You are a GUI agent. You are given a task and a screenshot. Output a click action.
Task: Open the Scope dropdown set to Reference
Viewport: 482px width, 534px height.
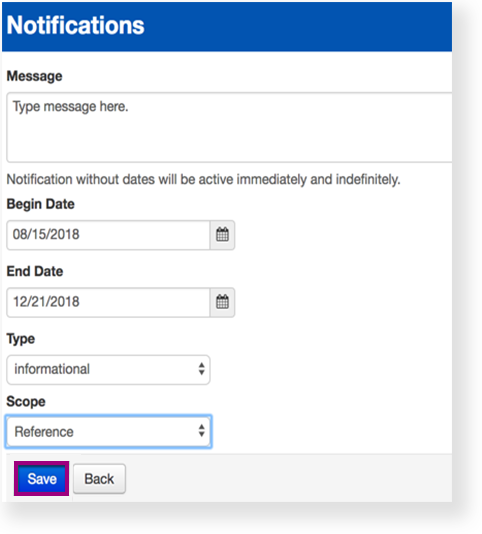(x=108, y=432)
